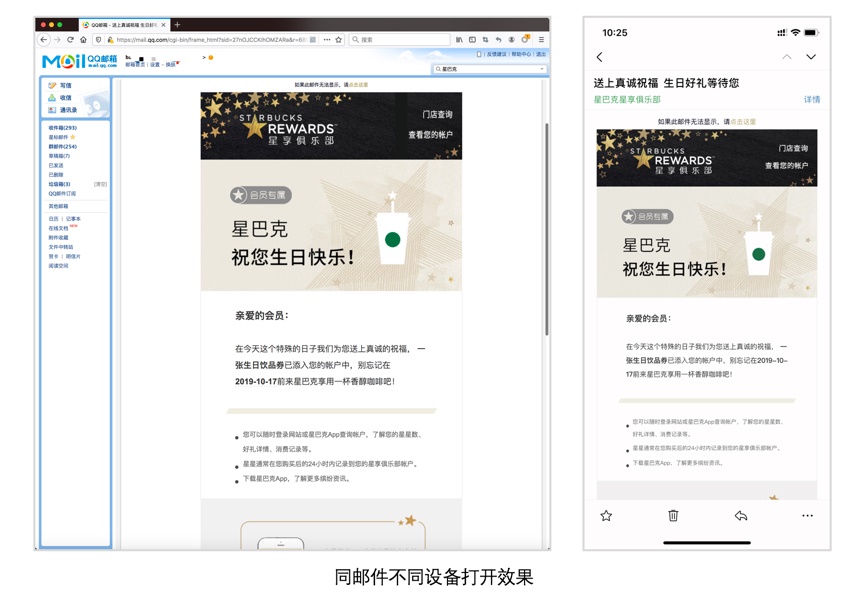Click browser forward arrow button

pos(57,40)
